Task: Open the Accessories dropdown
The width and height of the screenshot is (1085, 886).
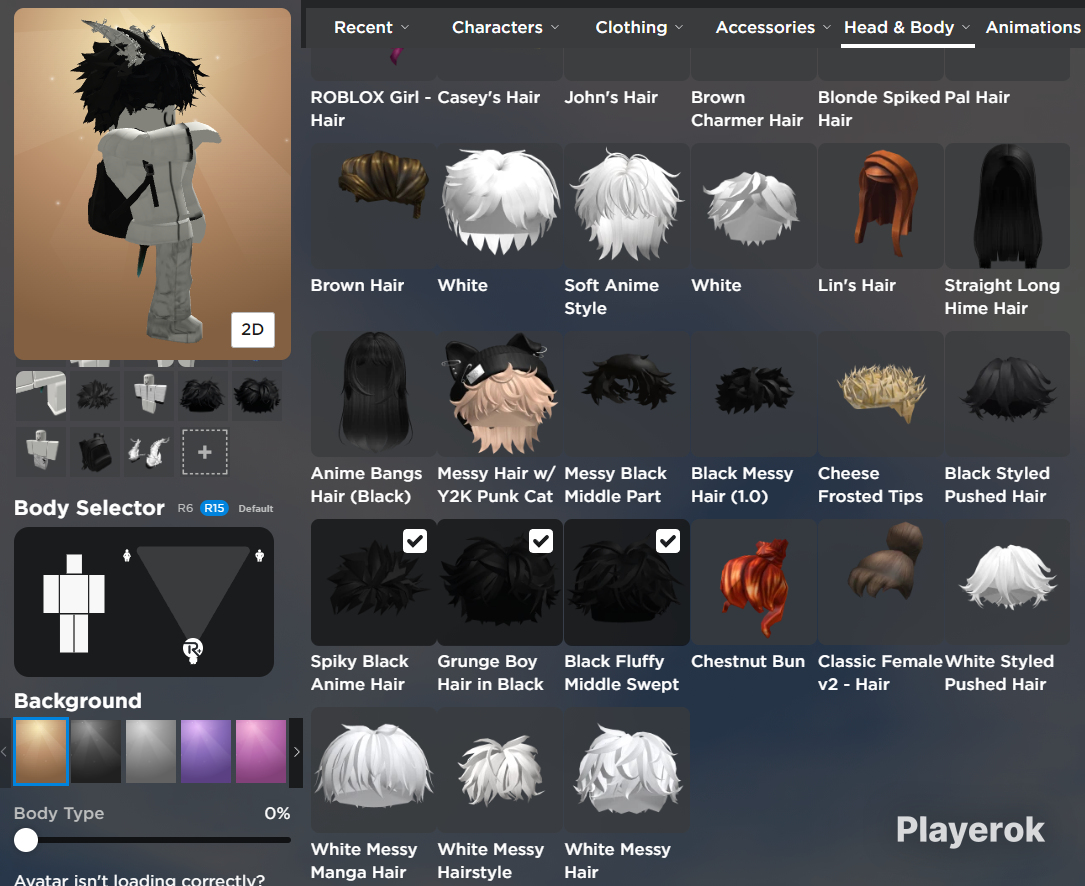Action: [x=773, y=28]
